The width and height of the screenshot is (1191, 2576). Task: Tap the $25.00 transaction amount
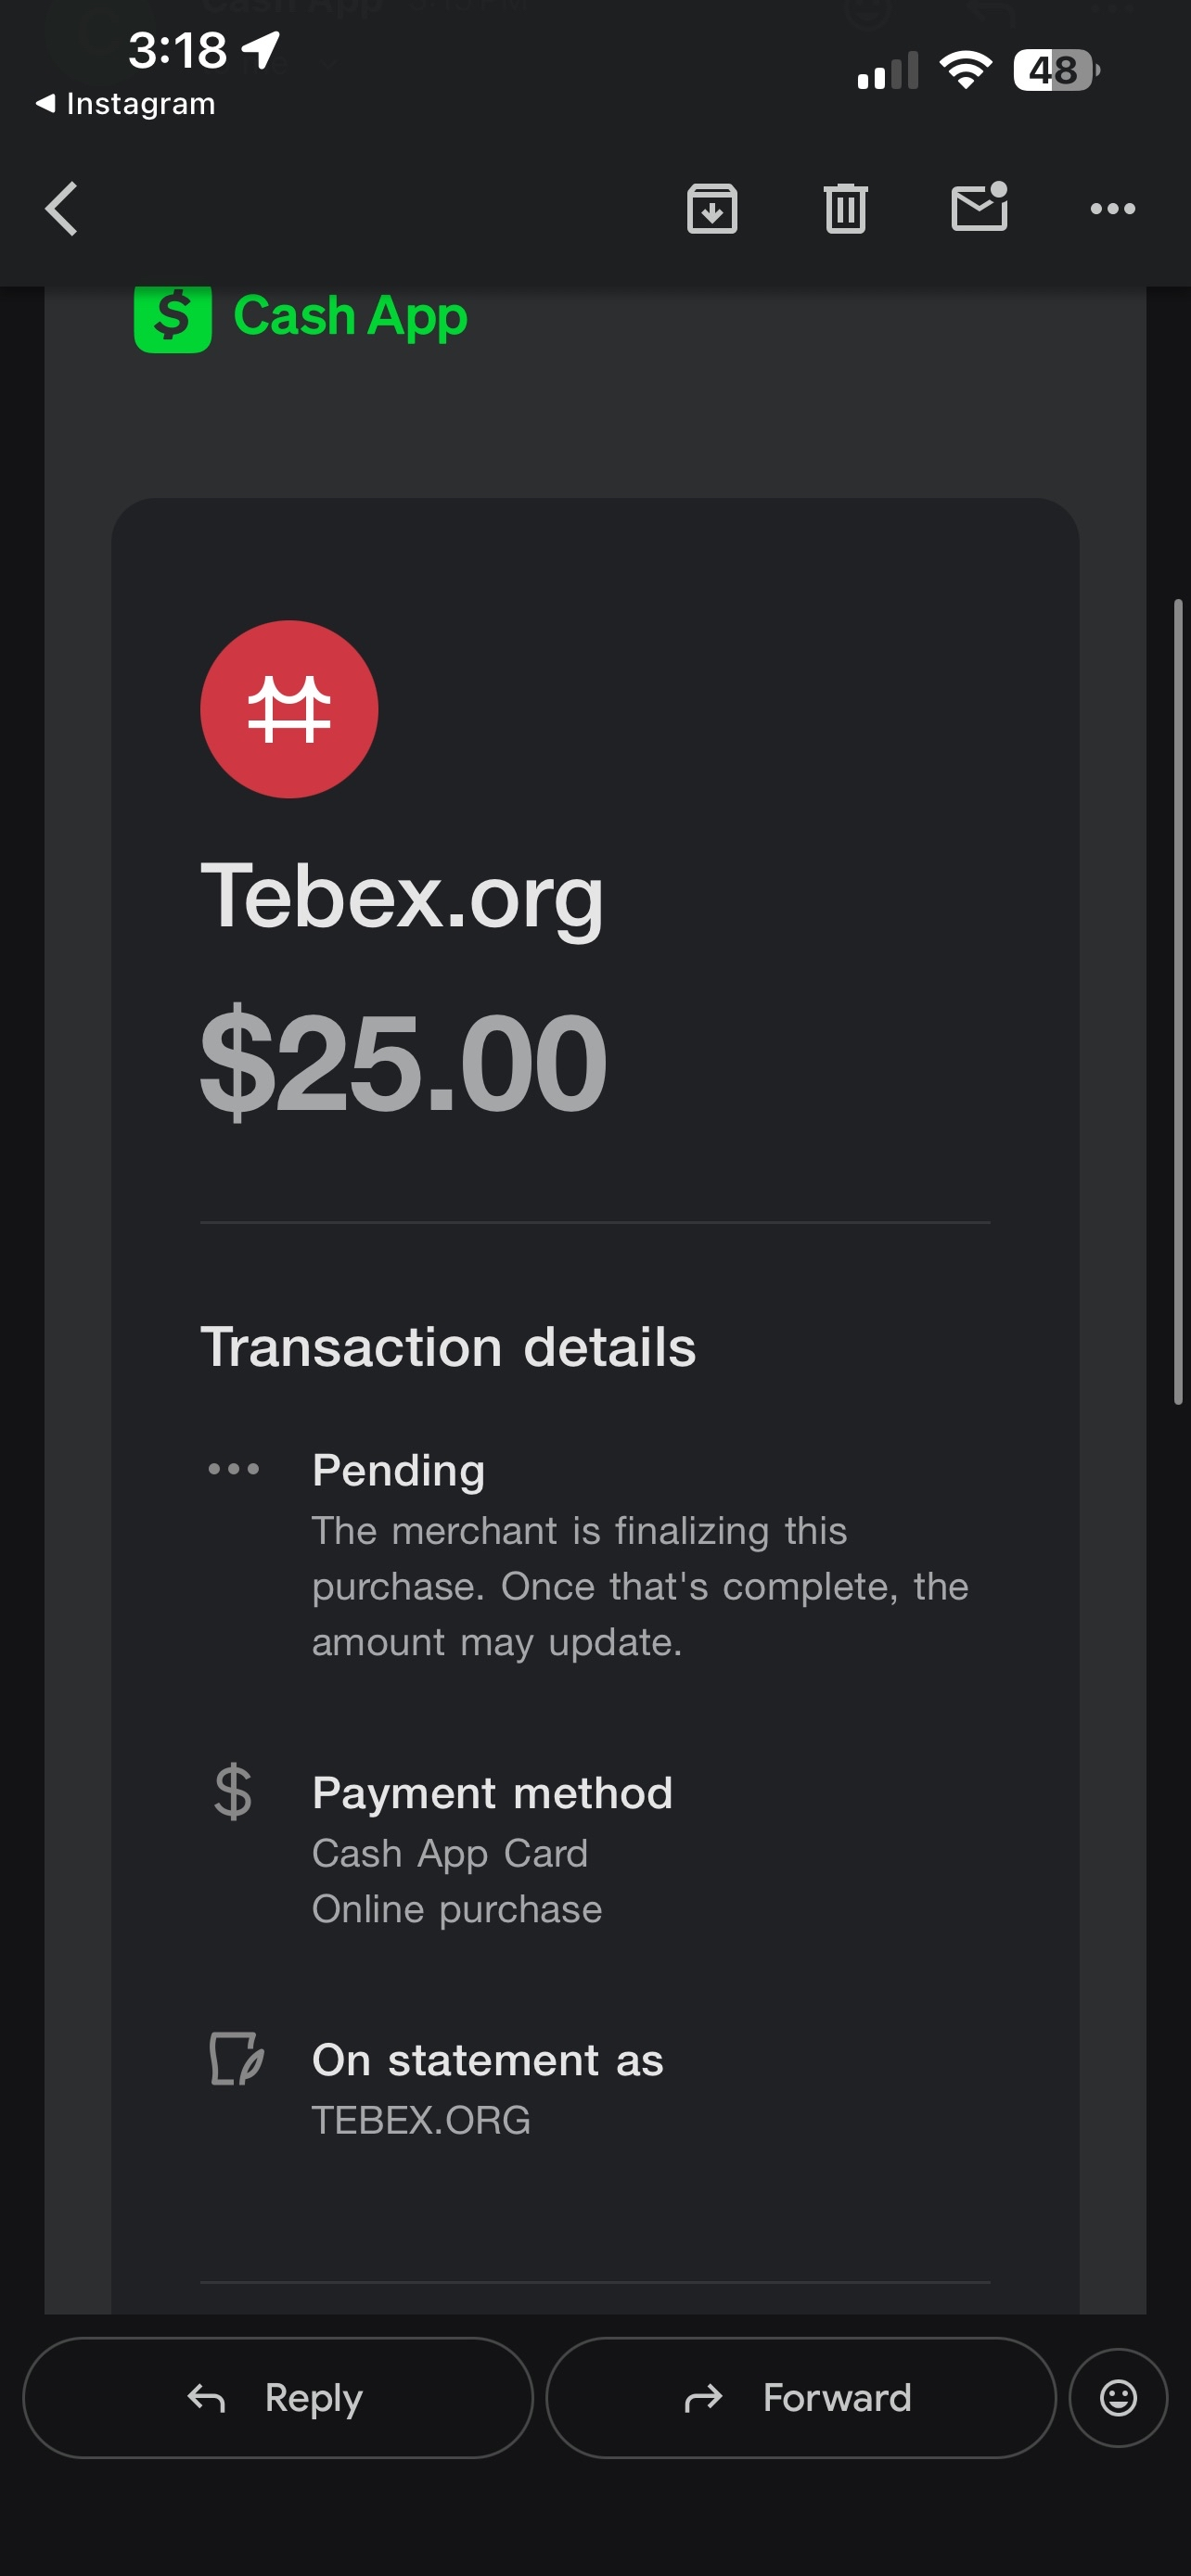403,1062
